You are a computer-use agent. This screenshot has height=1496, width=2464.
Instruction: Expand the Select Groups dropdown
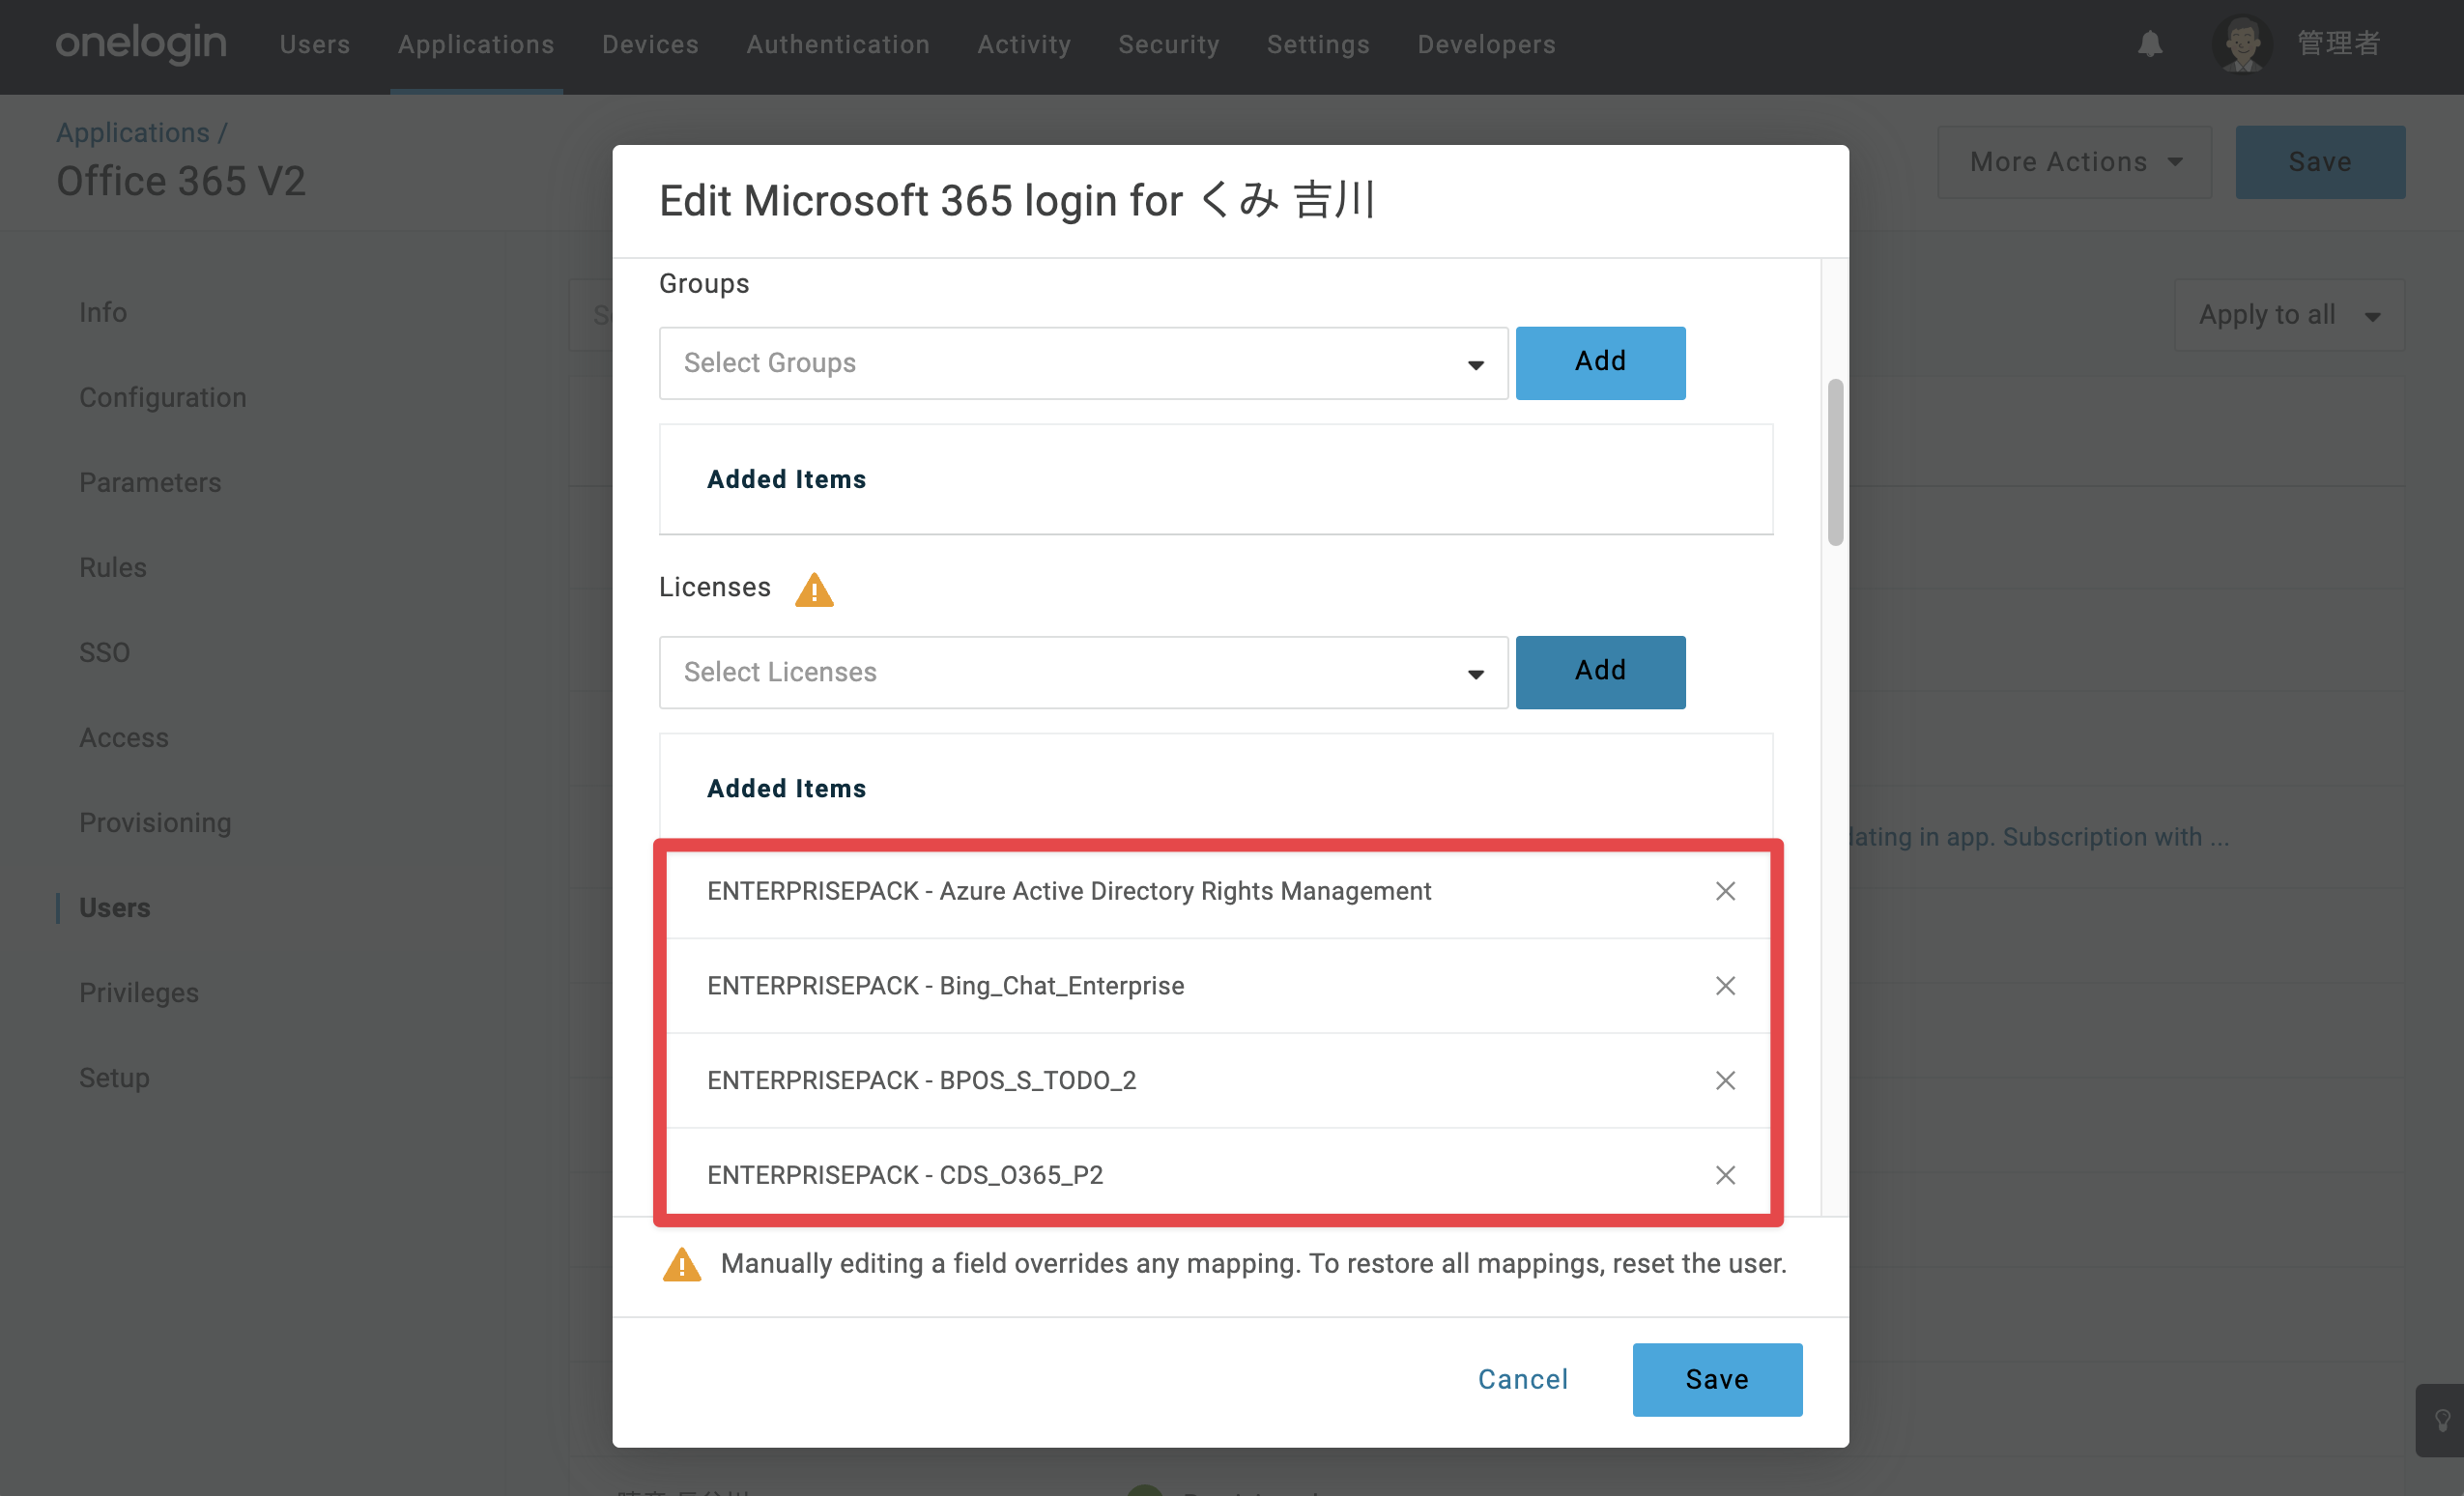[x=1083, y=363]
